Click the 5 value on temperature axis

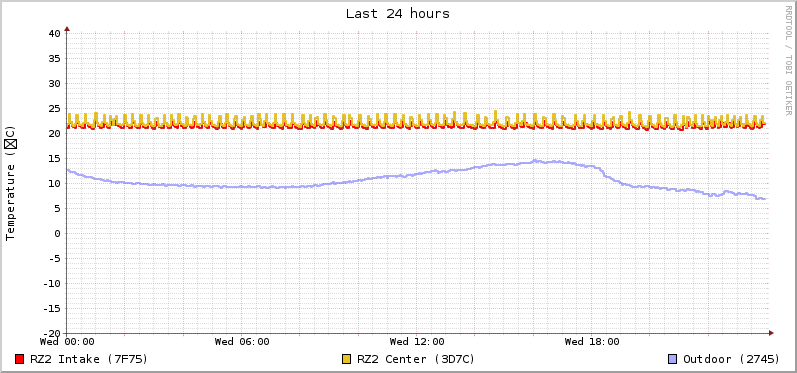58,208
